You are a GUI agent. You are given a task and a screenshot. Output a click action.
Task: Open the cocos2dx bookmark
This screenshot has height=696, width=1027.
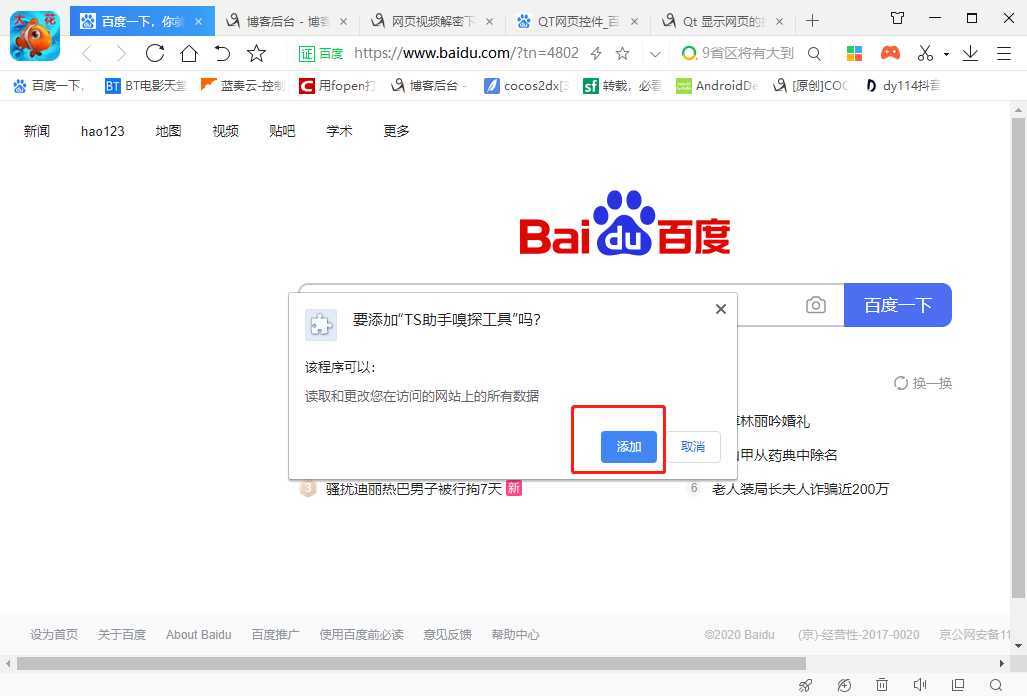525,86
